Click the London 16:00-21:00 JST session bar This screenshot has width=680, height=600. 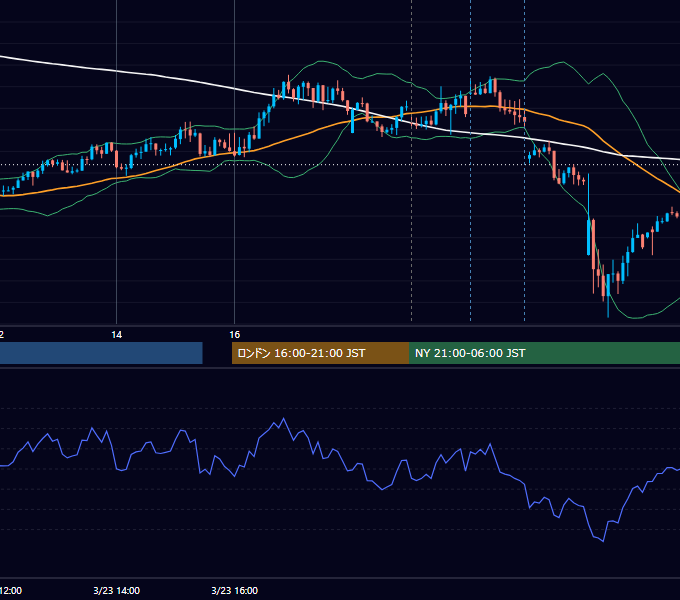[x=320, y=353]
